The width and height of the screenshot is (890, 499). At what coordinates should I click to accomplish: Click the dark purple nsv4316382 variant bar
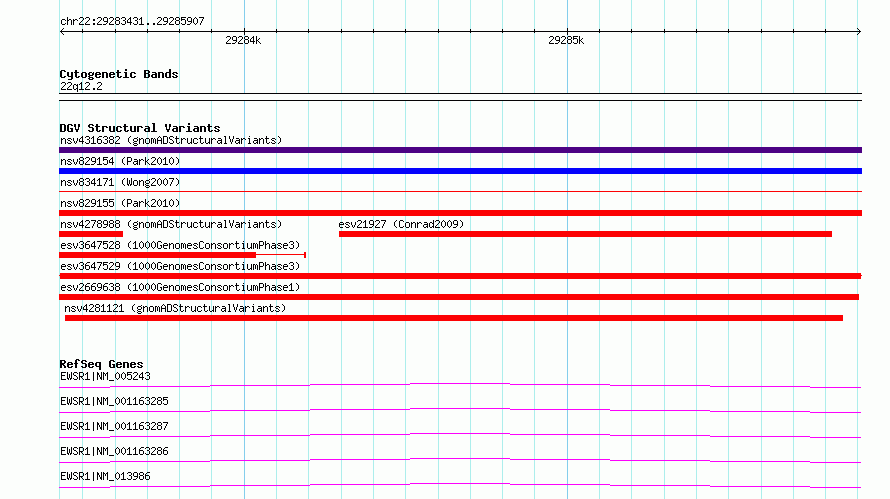460,150
